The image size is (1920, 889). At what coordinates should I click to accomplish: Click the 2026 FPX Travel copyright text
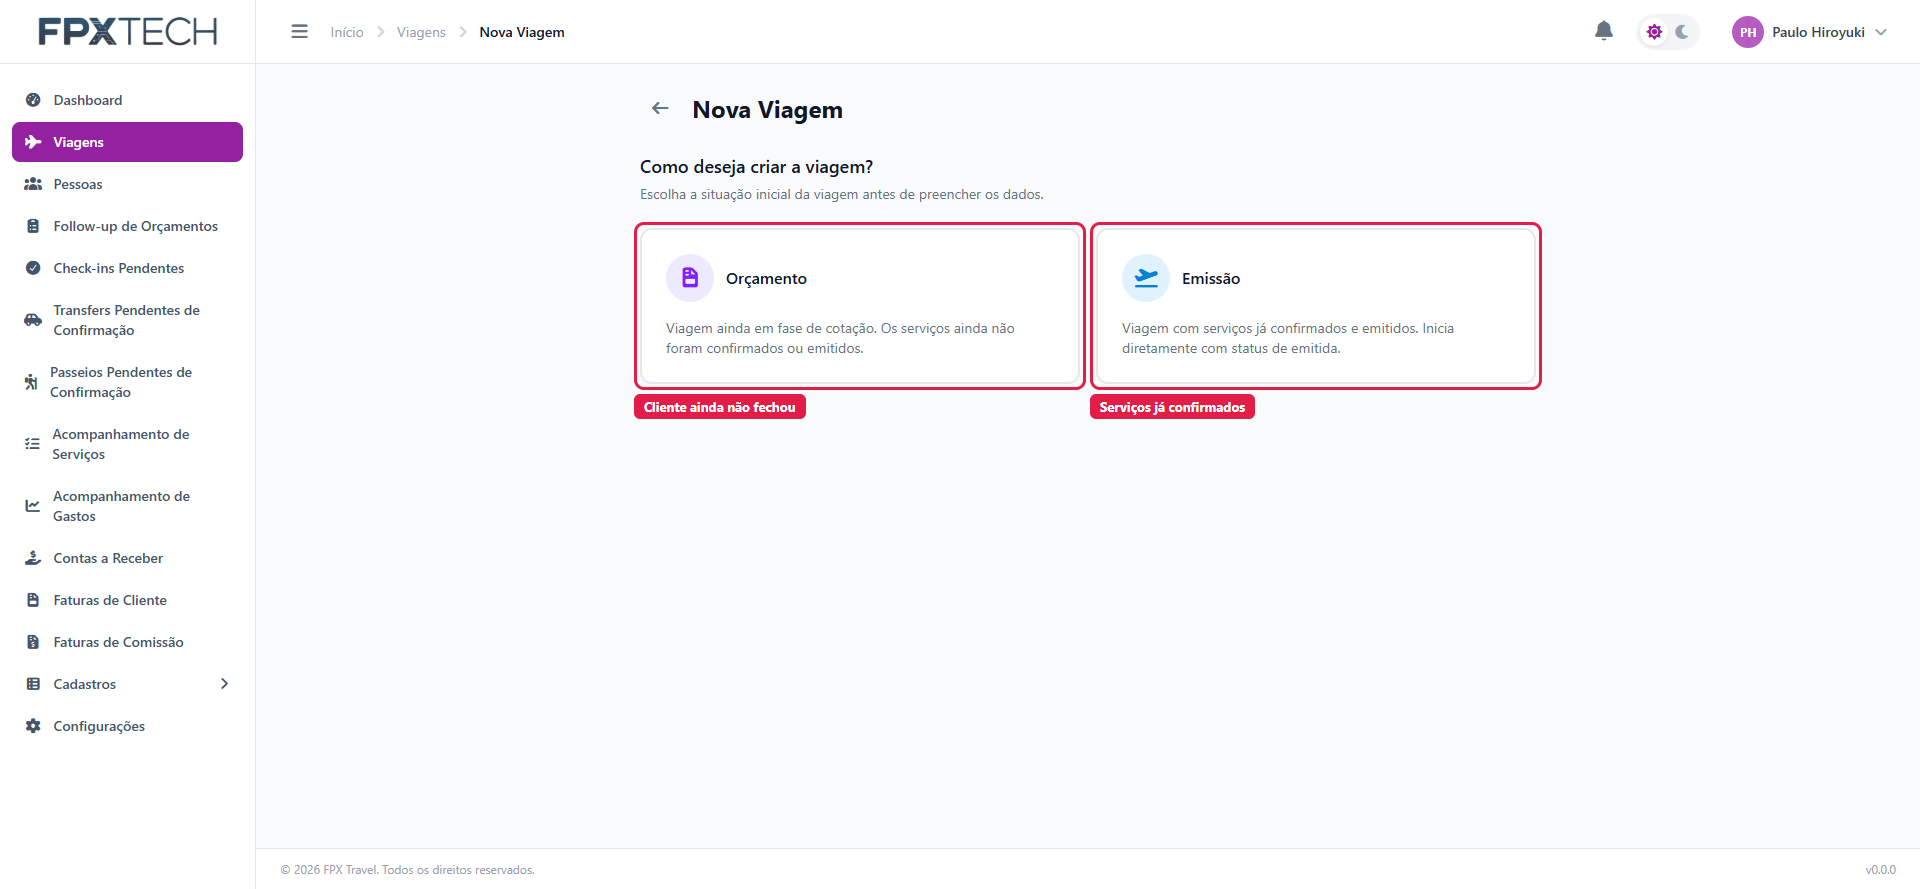pyautogui.click(x=407, y=870)
